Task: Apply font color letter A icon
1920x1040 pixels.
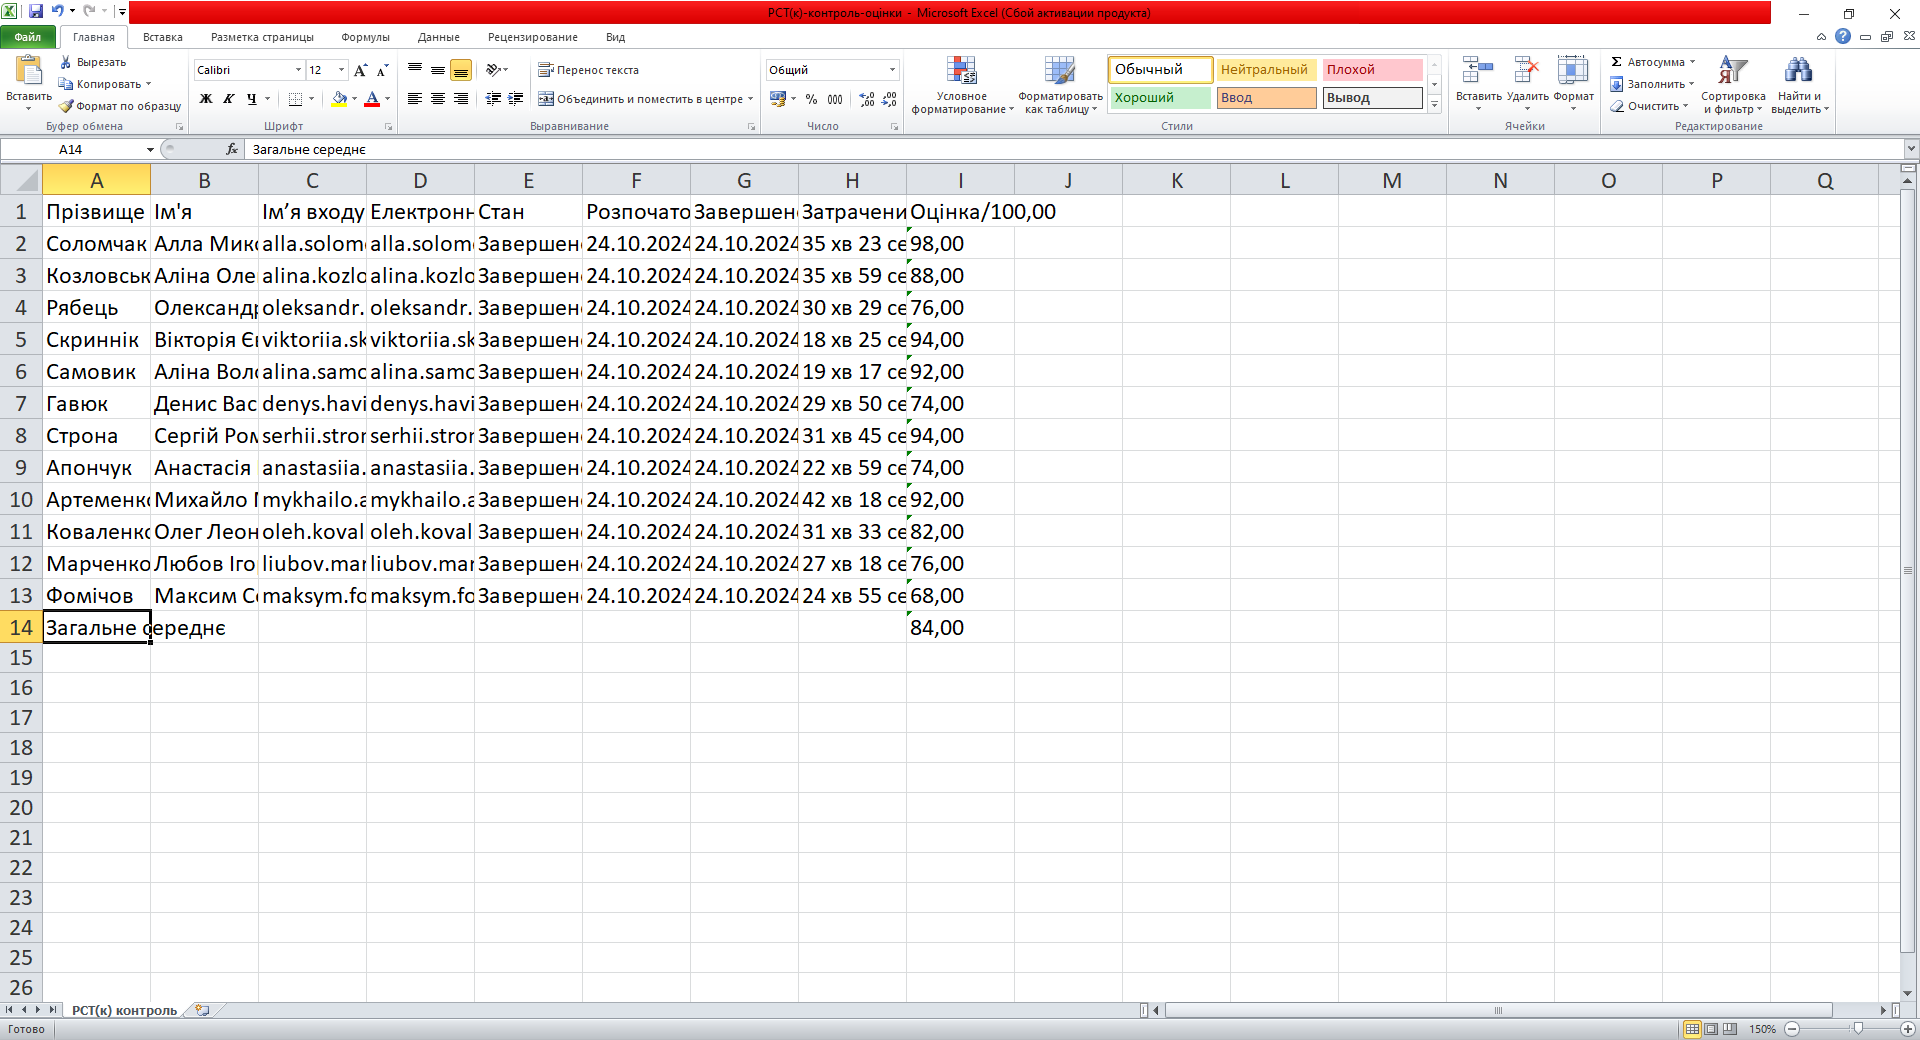Action: pyautogui.click(x=372, y=99)
